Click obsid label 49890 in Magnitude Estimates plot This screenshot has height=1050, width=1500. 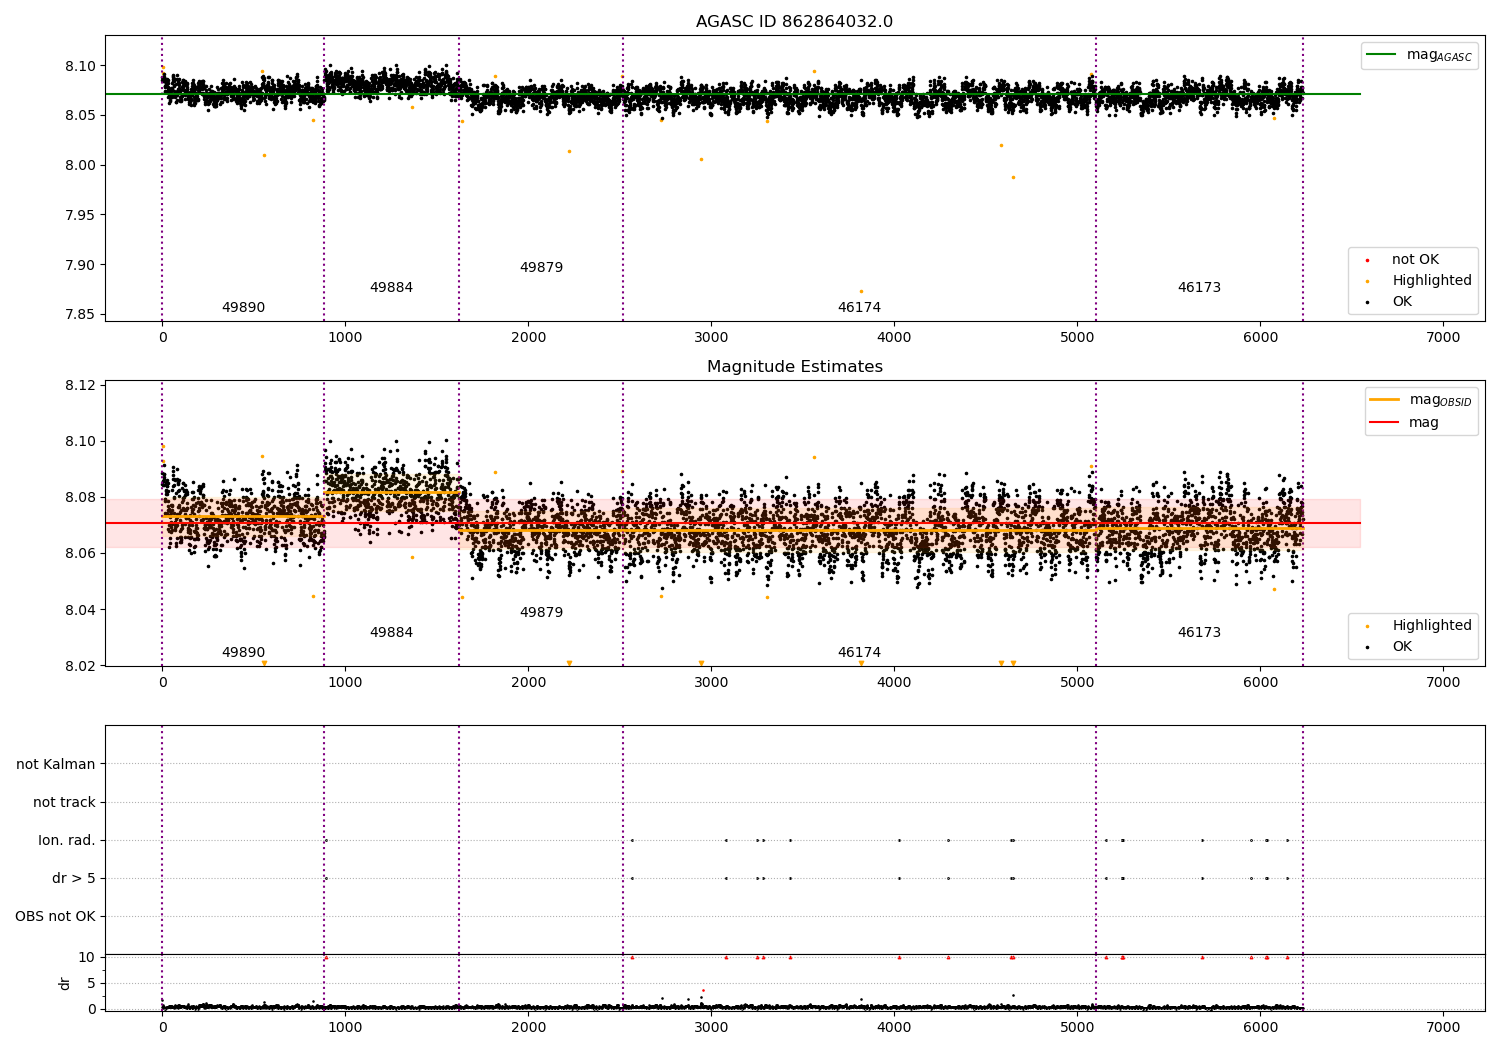tap(243, 653)
